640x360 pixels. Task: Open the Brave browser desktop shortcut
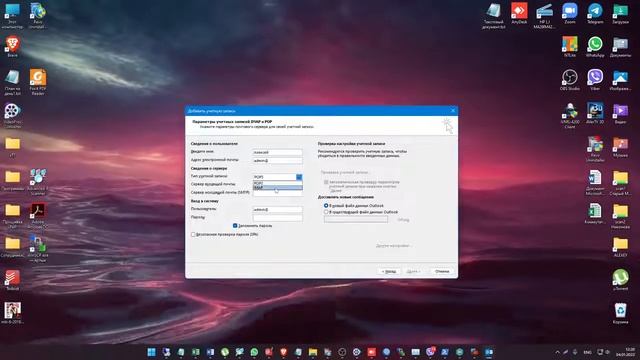click(x=13, y=47)
